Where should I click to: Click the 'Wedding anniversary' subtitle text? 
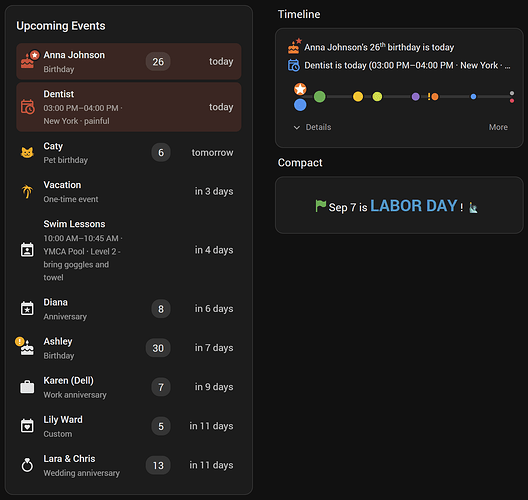click(x=81, y=473)
